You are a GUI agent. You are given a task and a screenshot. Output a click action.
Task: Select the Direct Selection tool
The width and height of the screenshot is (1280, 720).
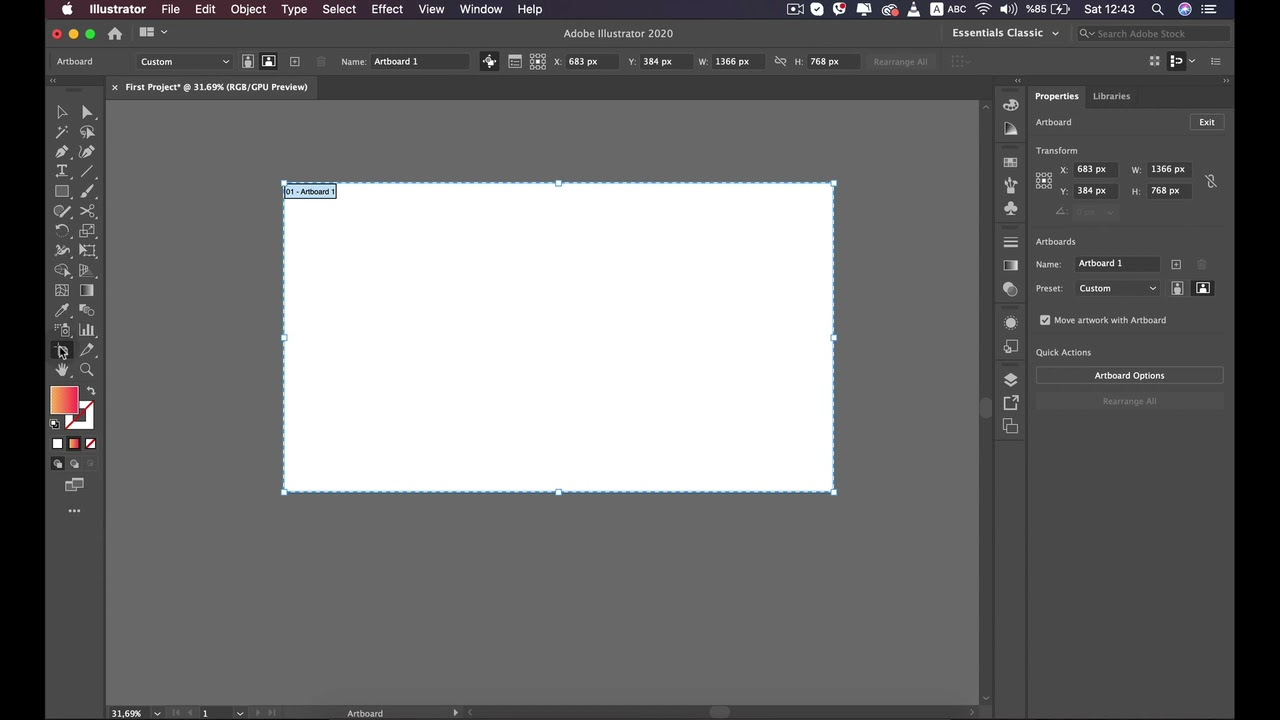point(87,112)
